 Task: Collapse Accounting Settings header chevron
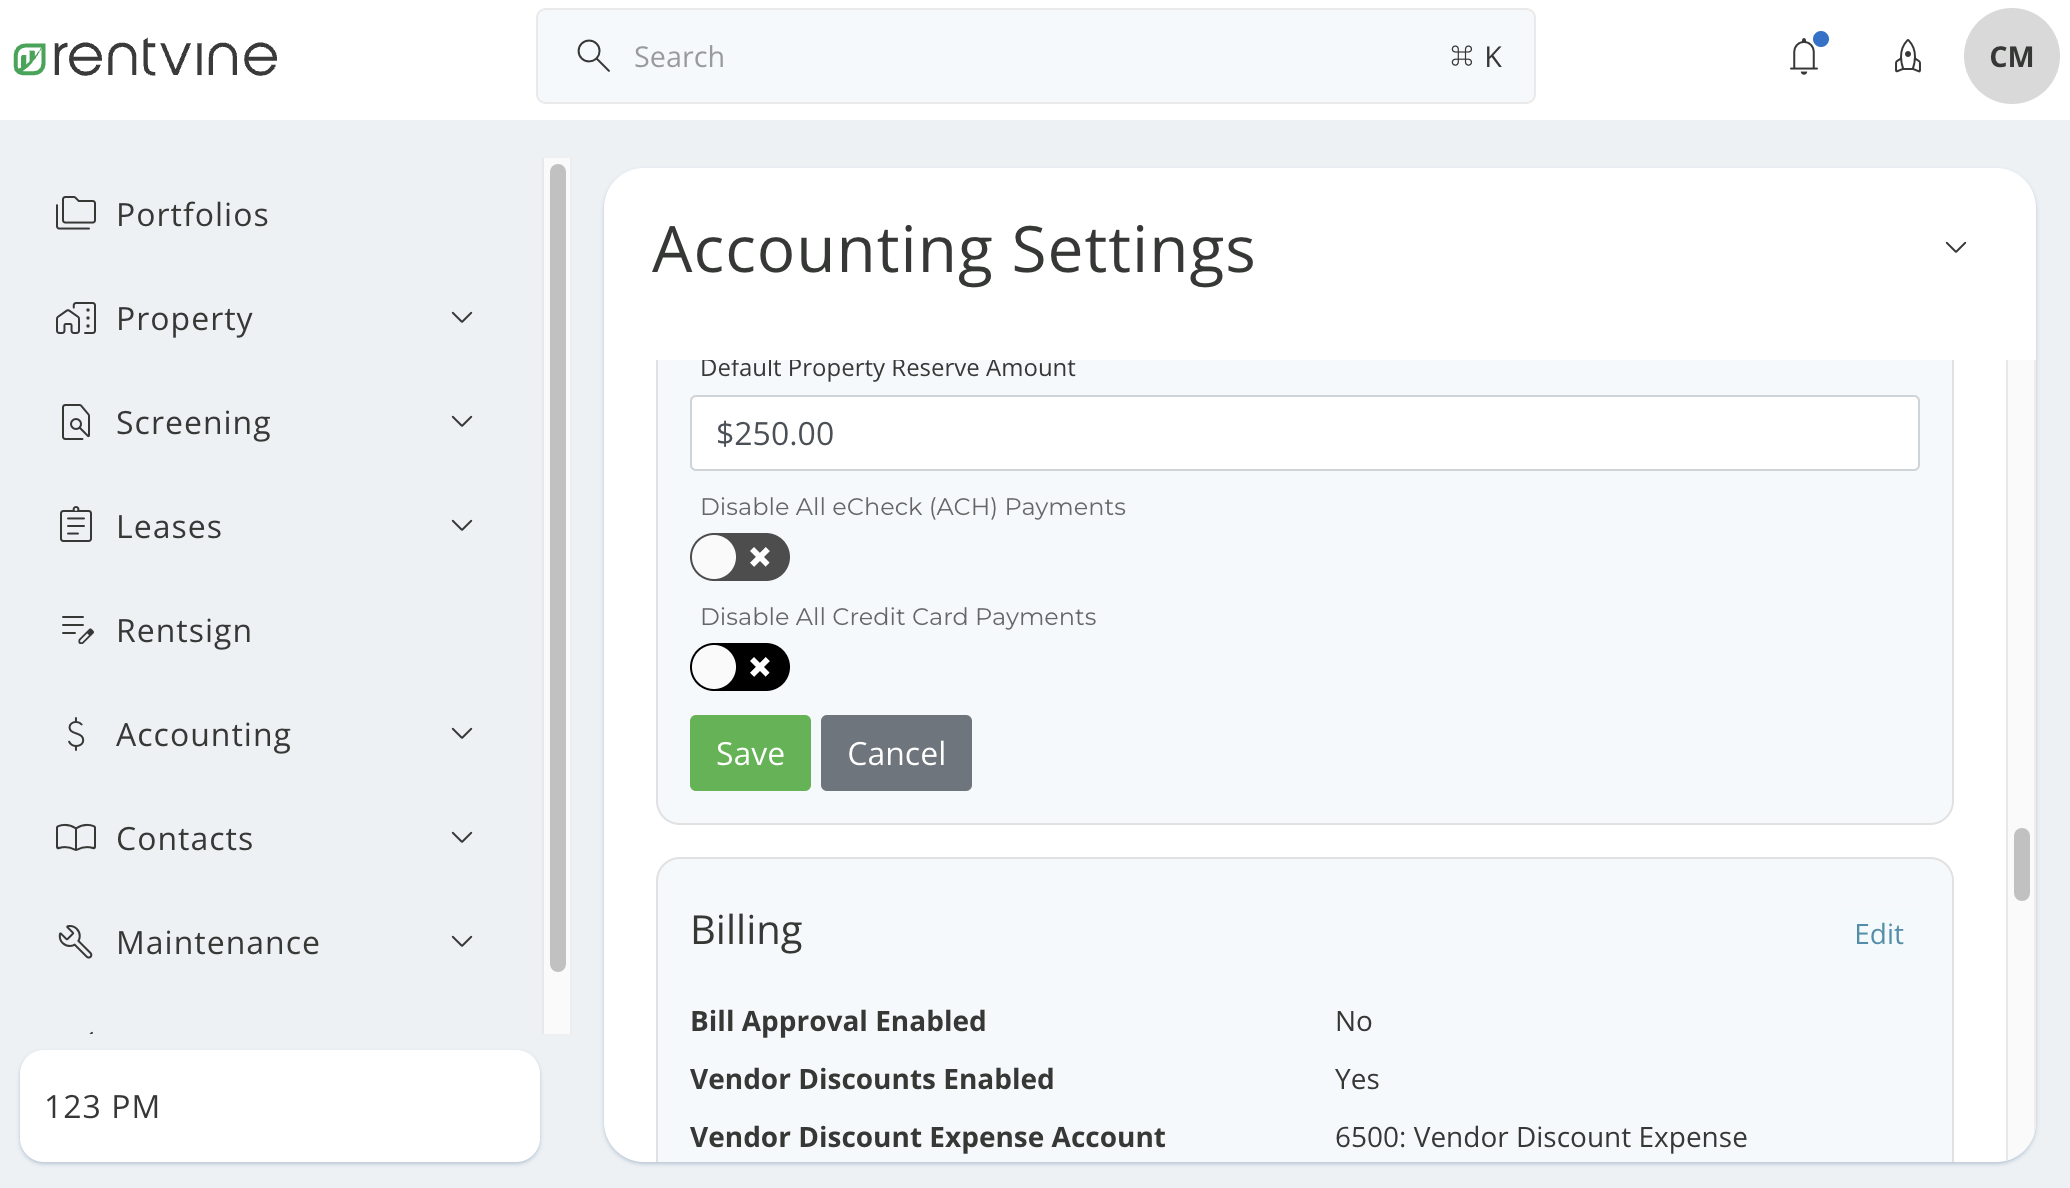[x=1955, y=248]
